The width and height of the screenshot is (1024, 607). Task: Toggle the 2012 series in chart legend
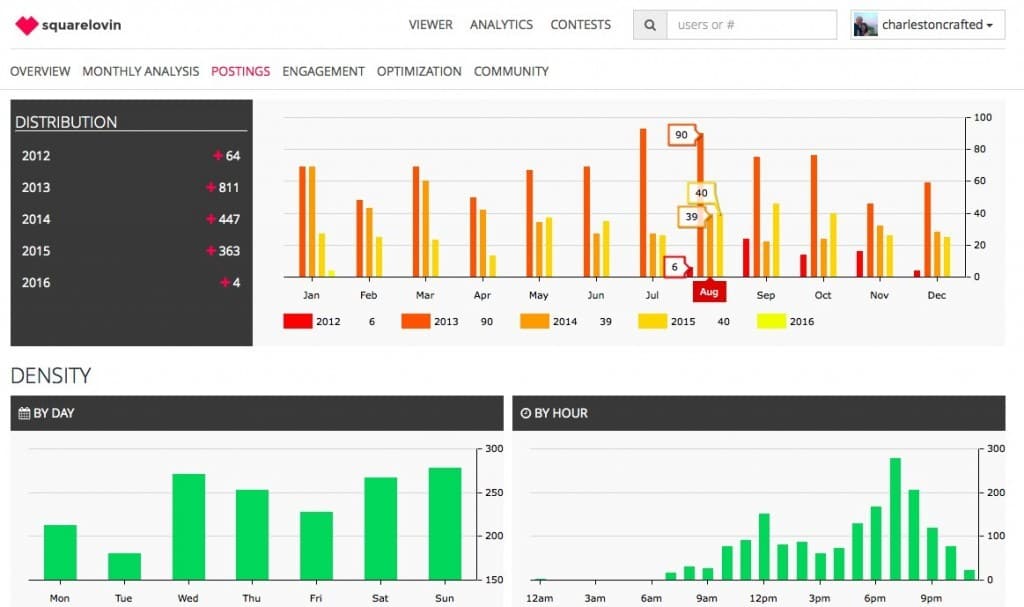(x=298, y=321)
